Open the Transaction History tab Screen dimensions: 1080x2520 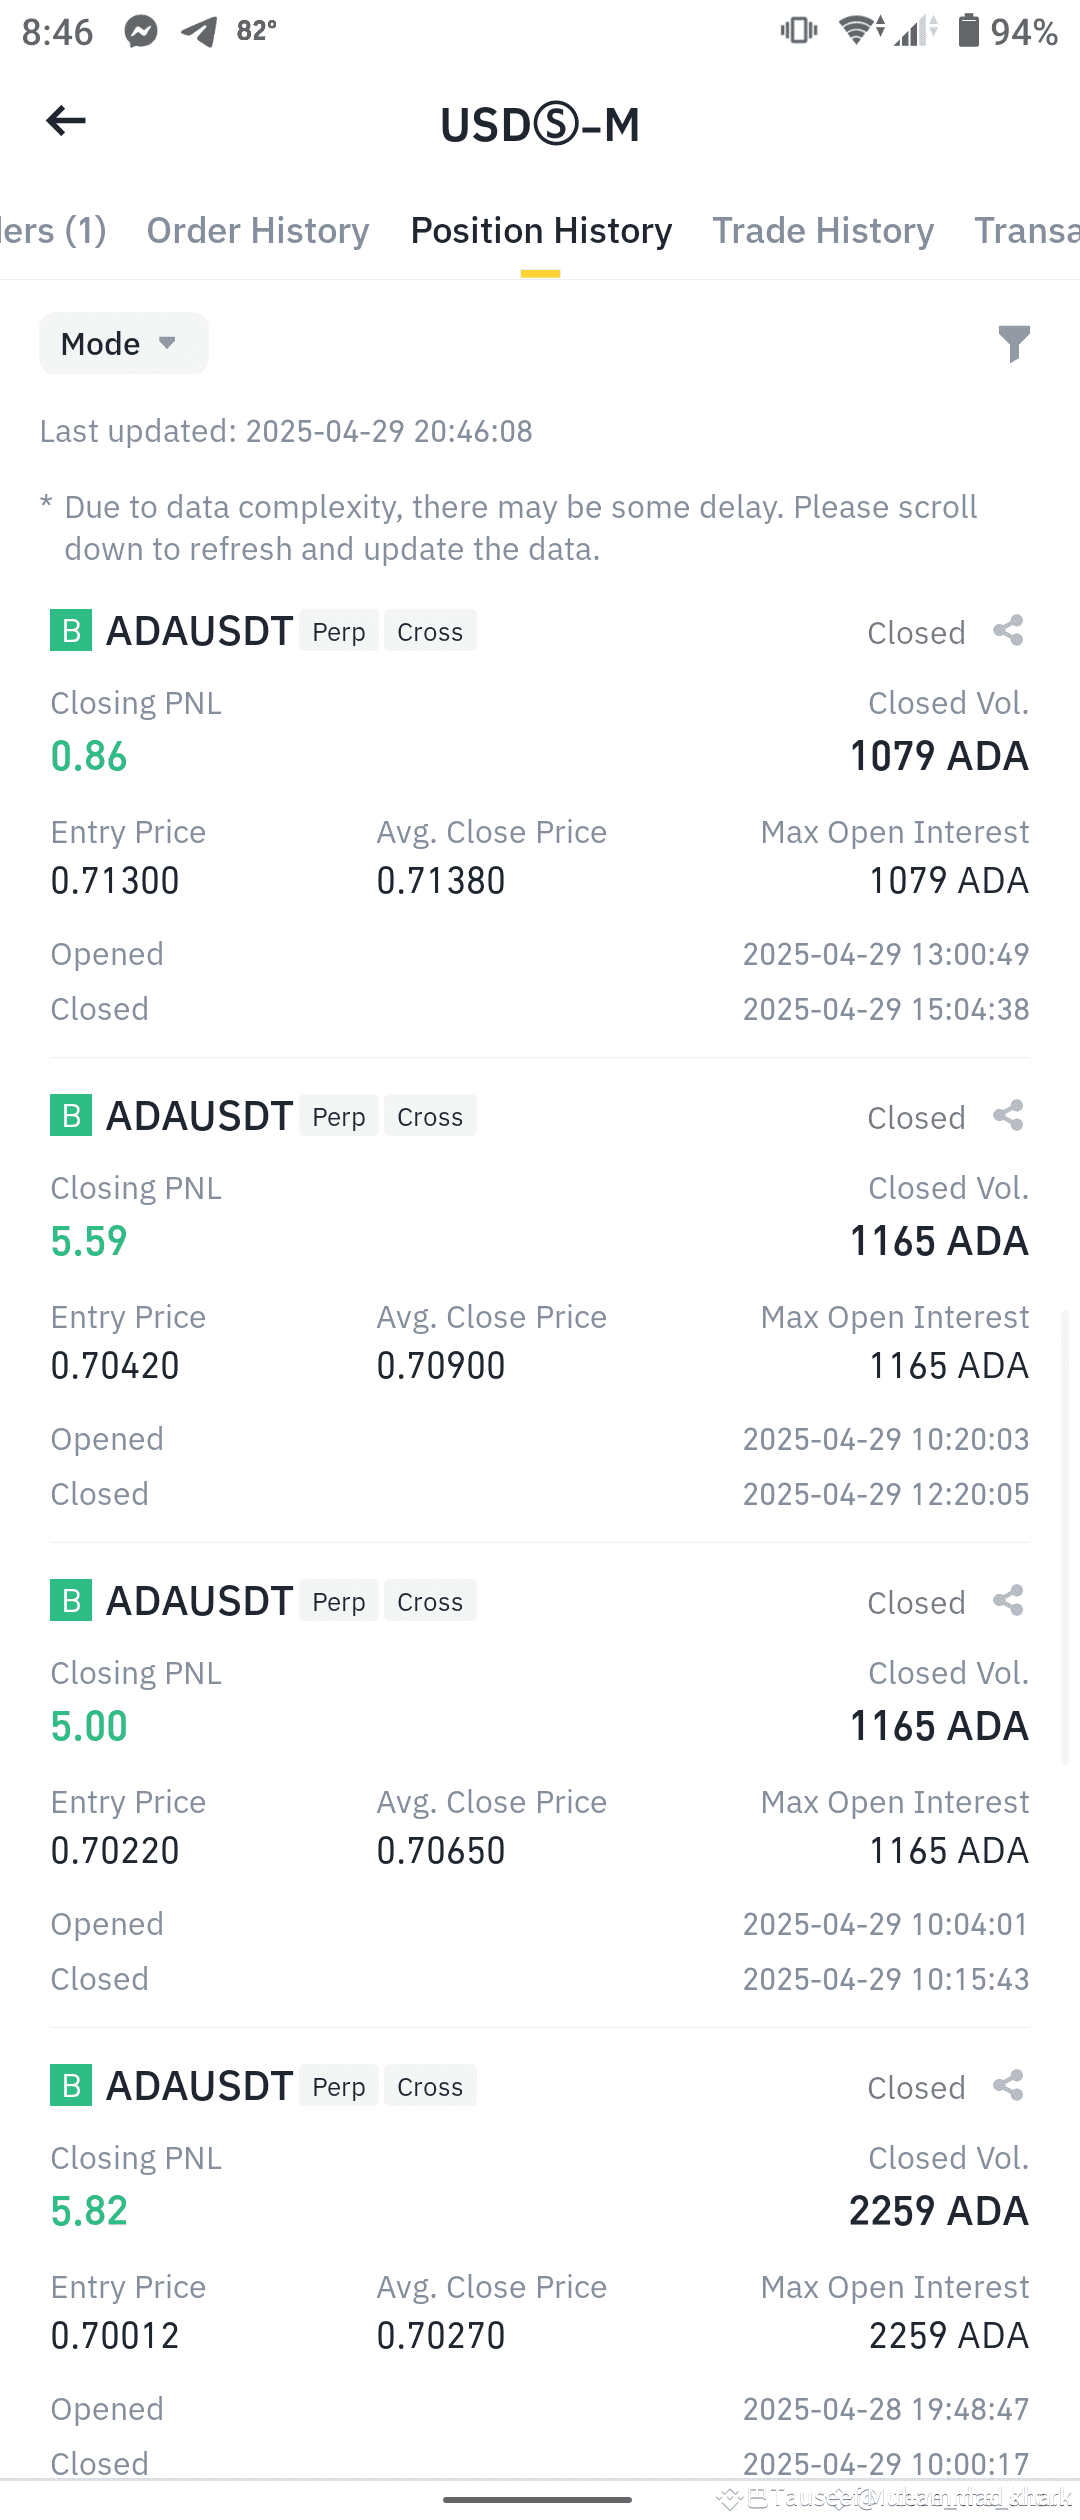click(1027, 231)
